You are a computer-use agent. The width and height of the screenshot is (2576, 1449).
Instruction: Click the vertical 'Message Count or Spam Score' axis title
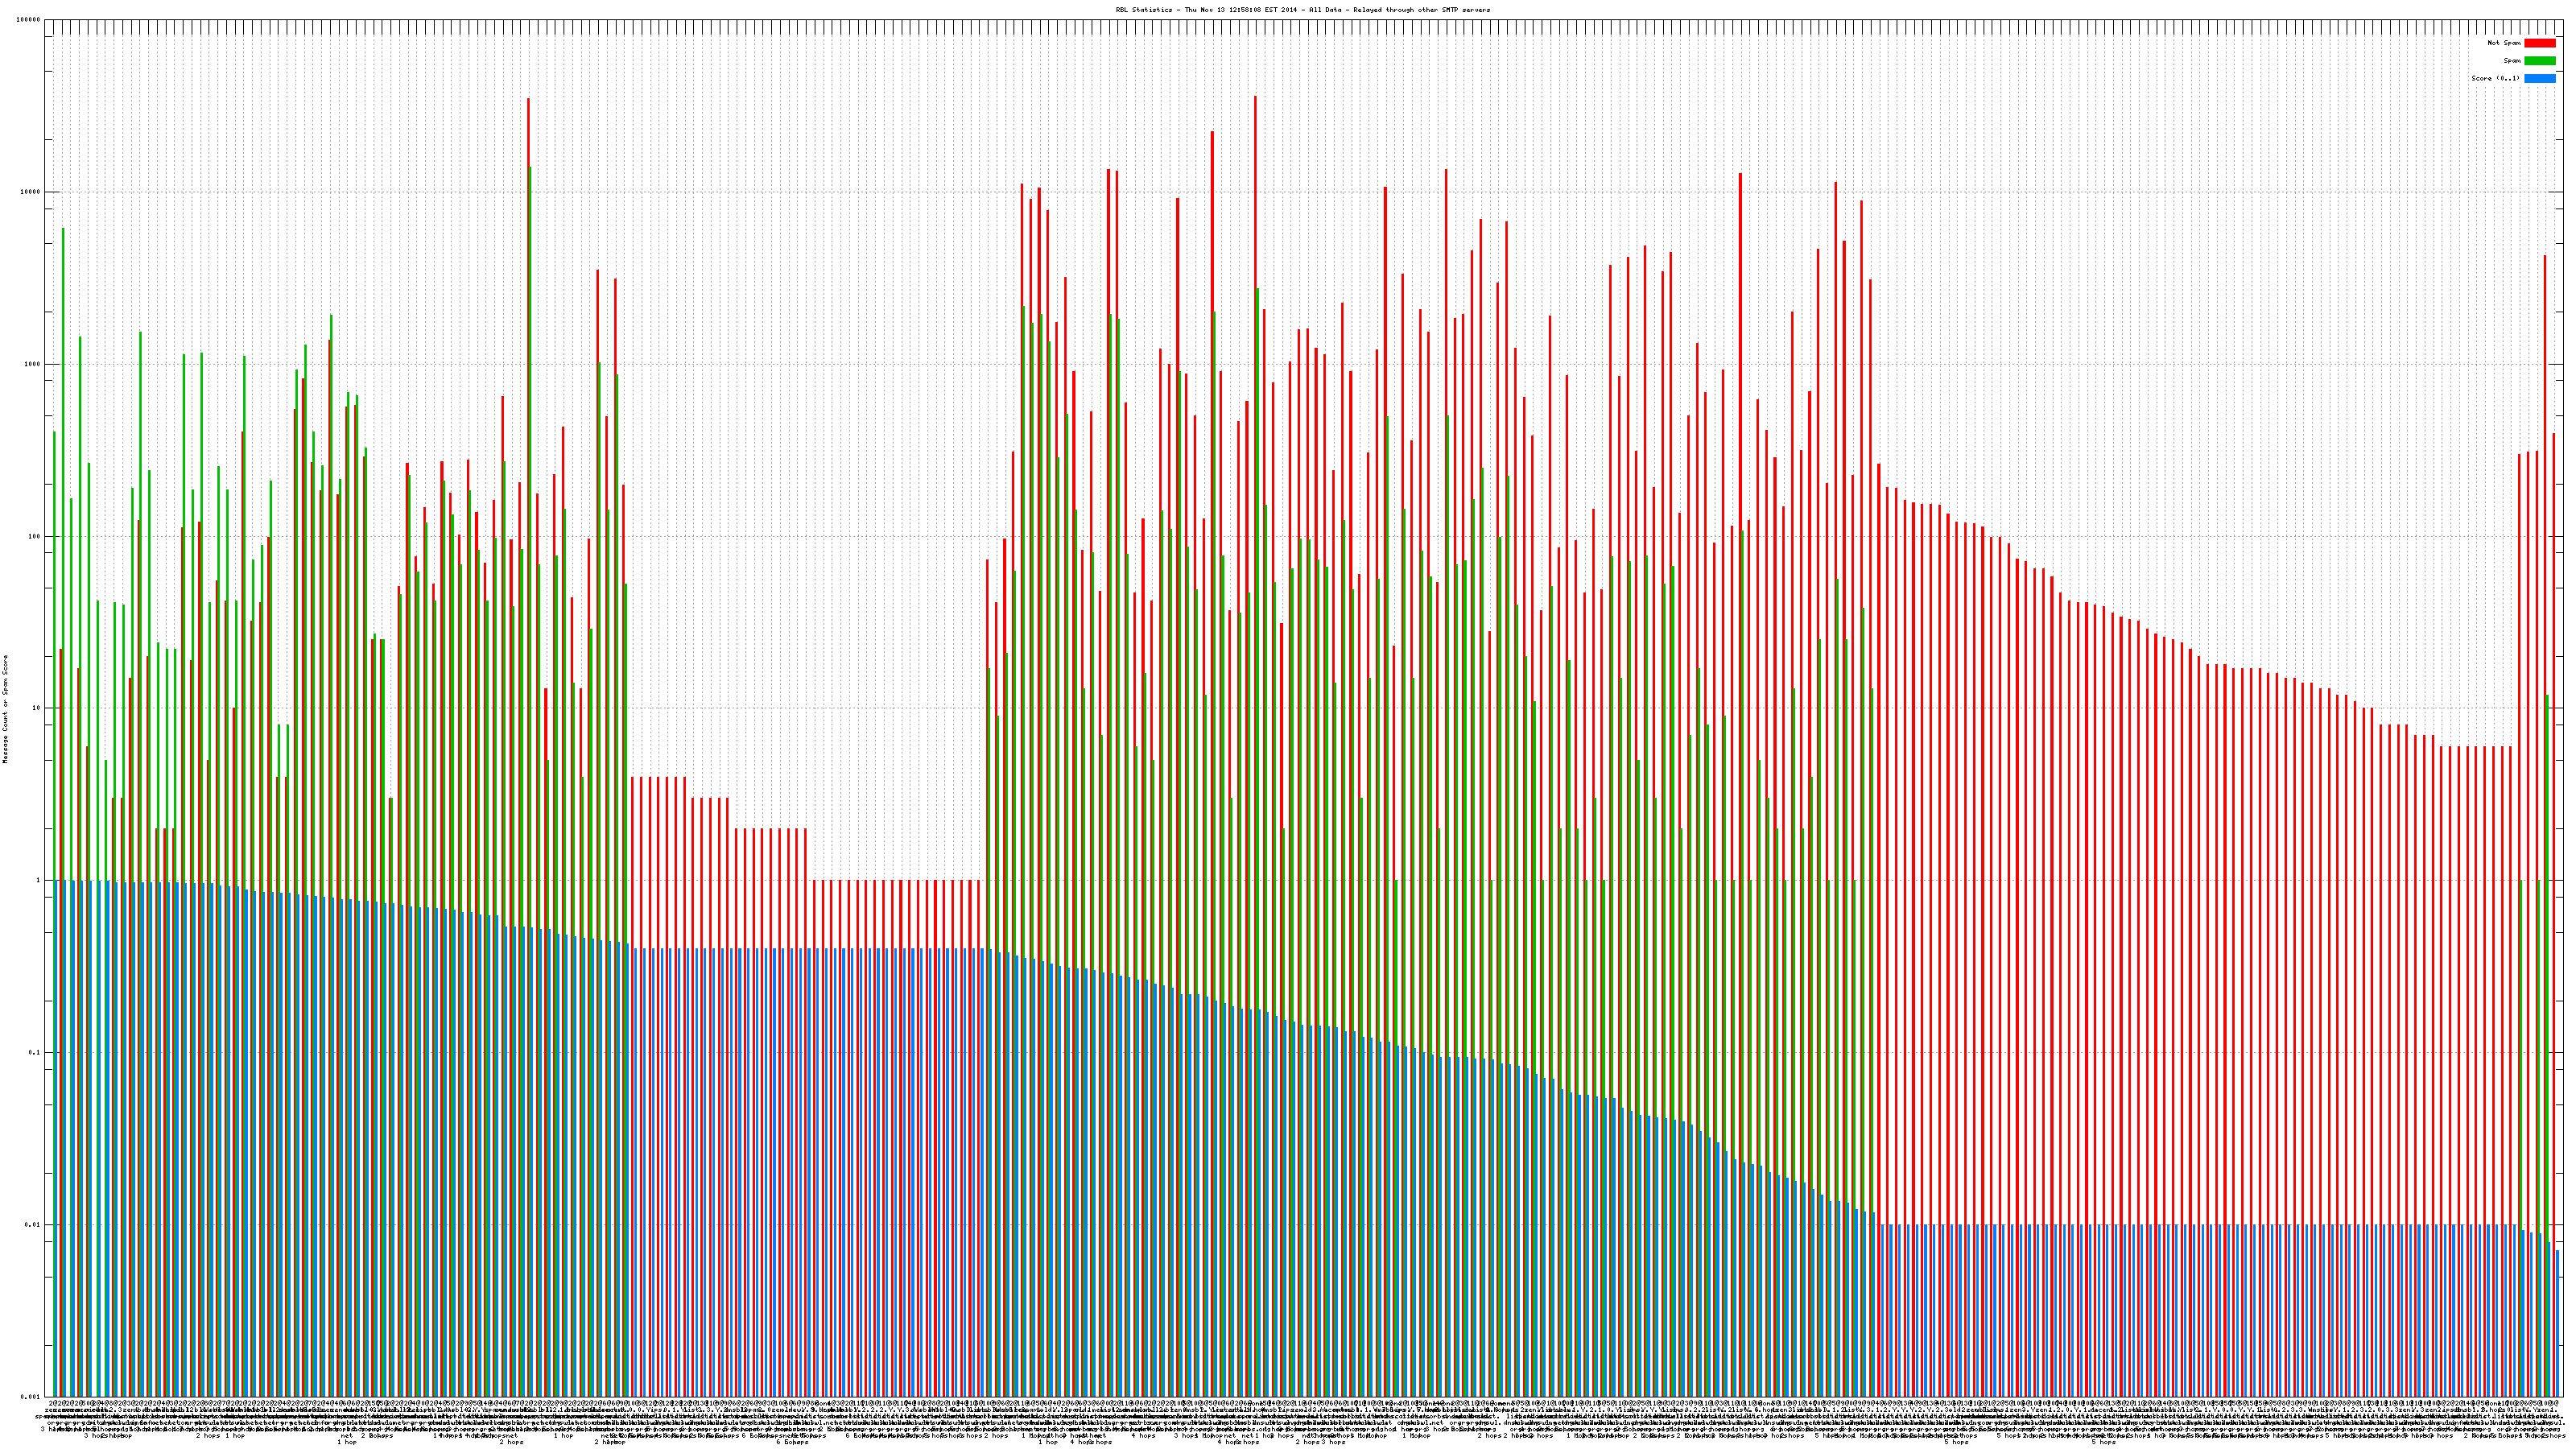5,709
